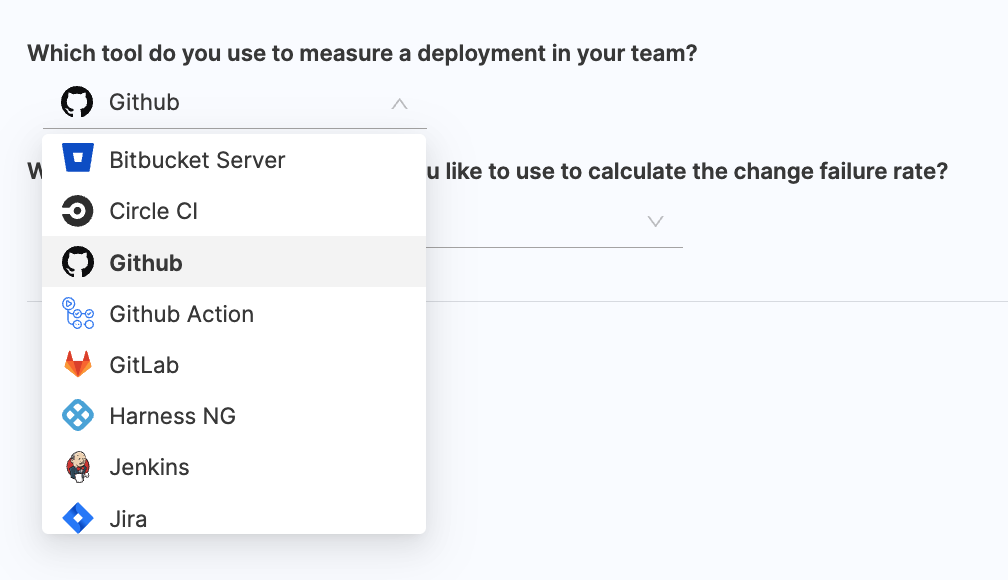Viewport: 1008px width, 580px height.
Task: Click the blue Jira diamond icon
Action: click(x=77, y=518)
